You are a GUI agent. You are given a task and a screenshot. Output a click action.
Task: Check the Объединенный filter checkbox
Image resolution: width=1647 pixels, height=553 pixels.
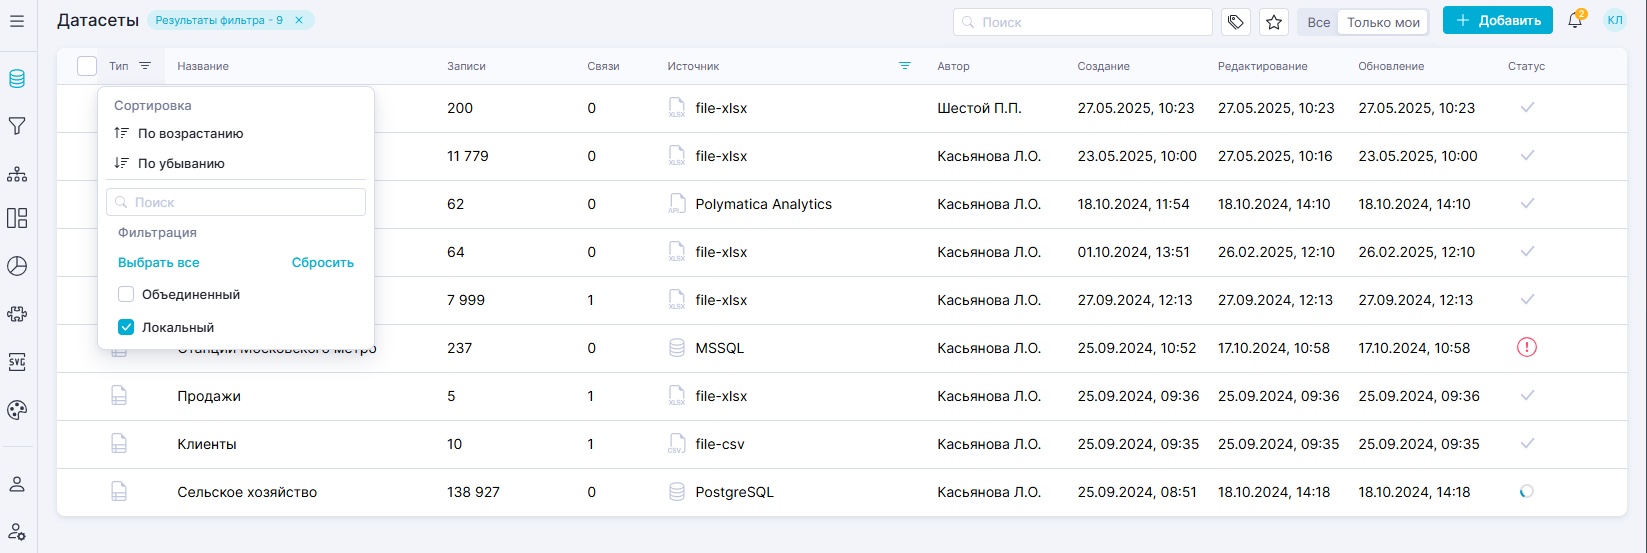coord(126,295)
